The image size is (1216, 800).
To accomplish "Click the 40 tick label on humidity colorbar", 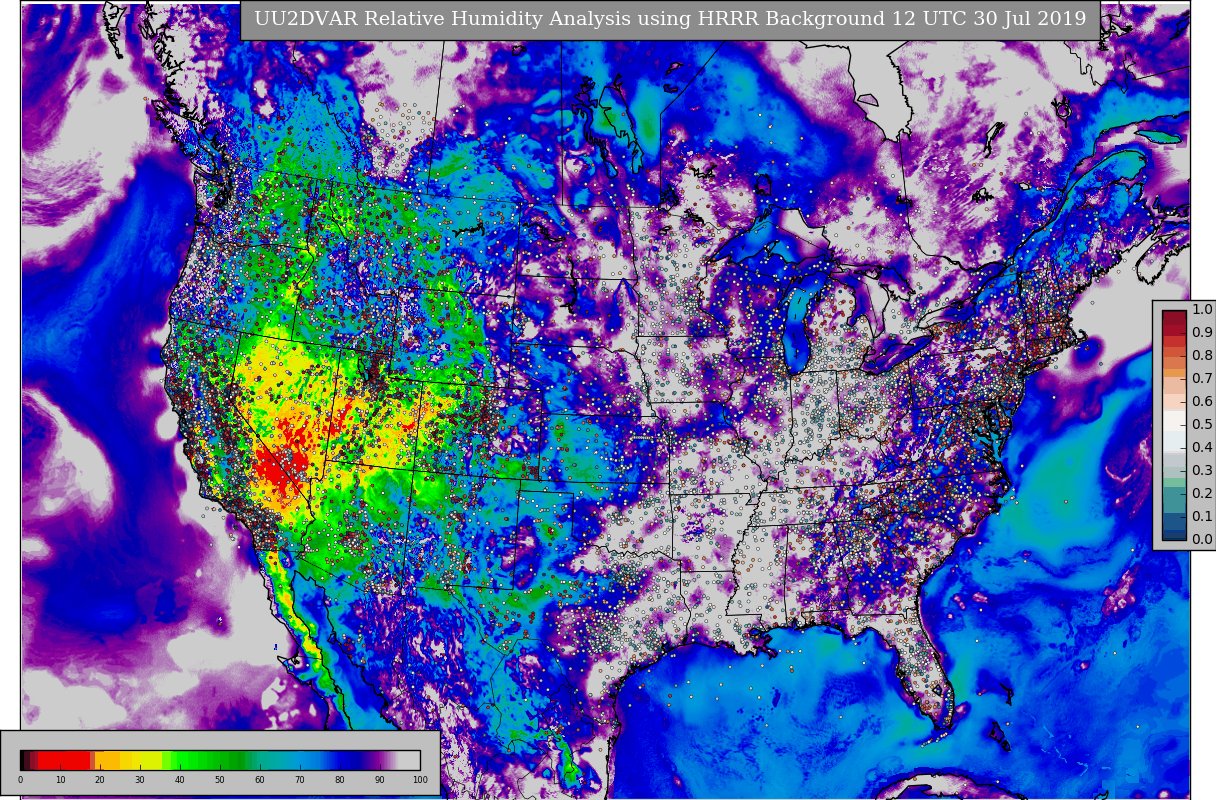I will click(180, 780).
